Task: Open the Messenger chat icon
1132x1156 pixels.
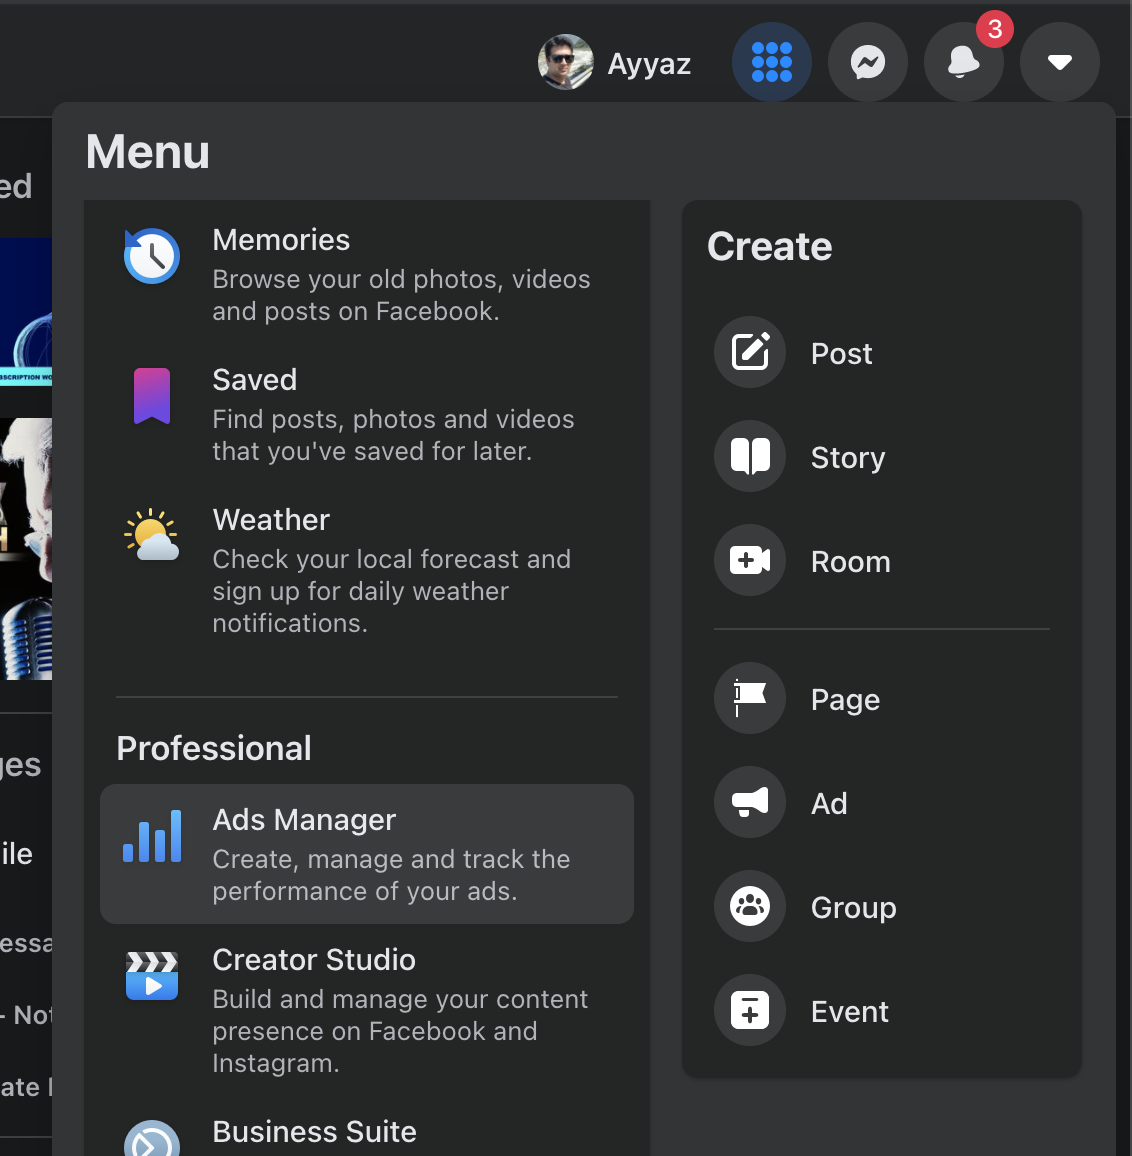Action: point(867,63)
